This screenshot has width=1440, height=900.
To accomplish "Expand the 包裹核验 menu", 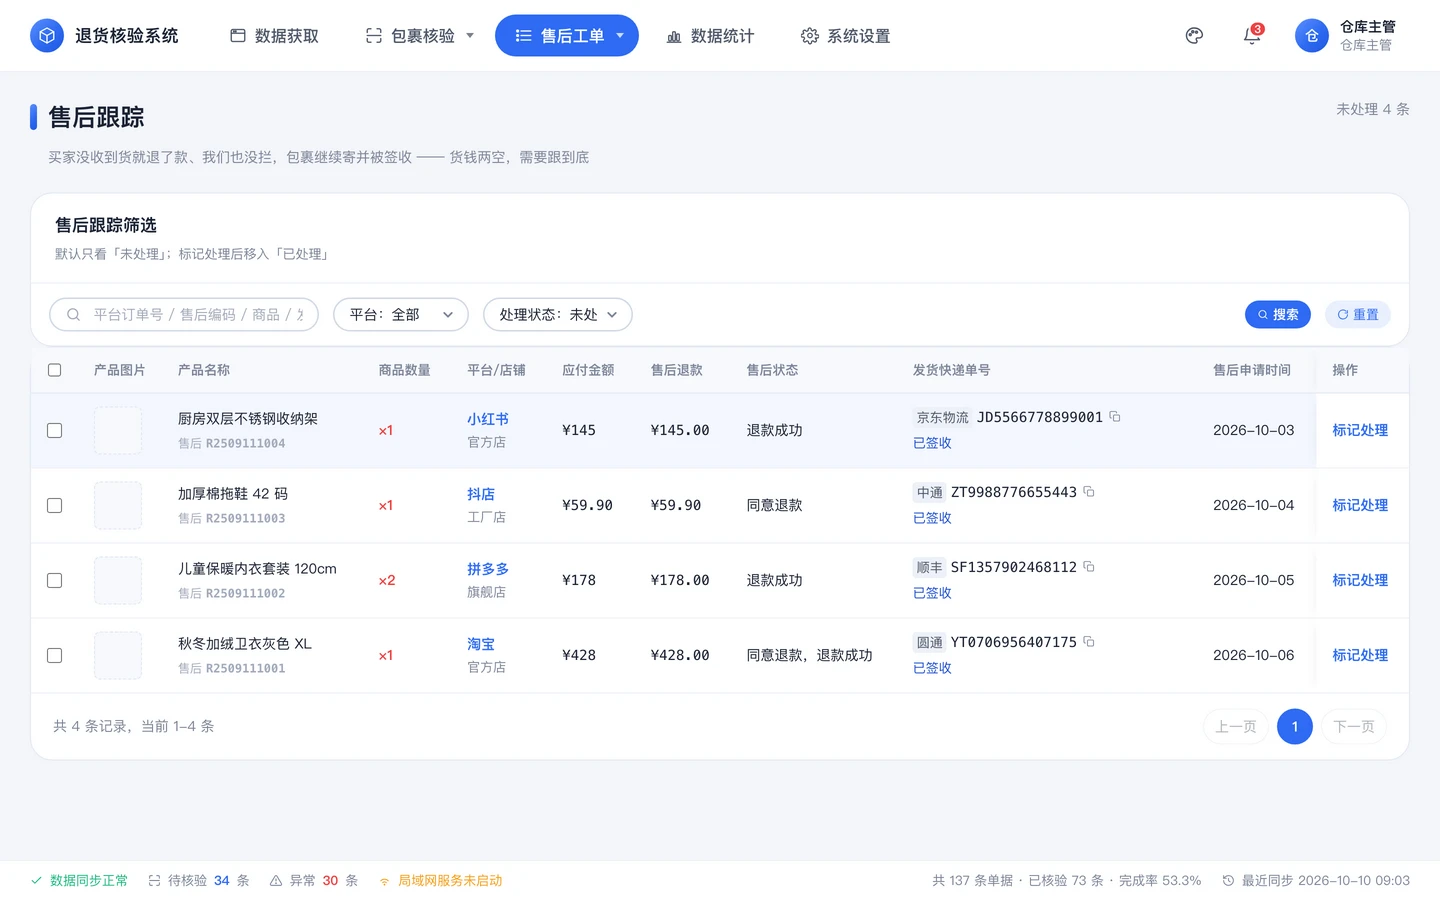I will 419,36.
